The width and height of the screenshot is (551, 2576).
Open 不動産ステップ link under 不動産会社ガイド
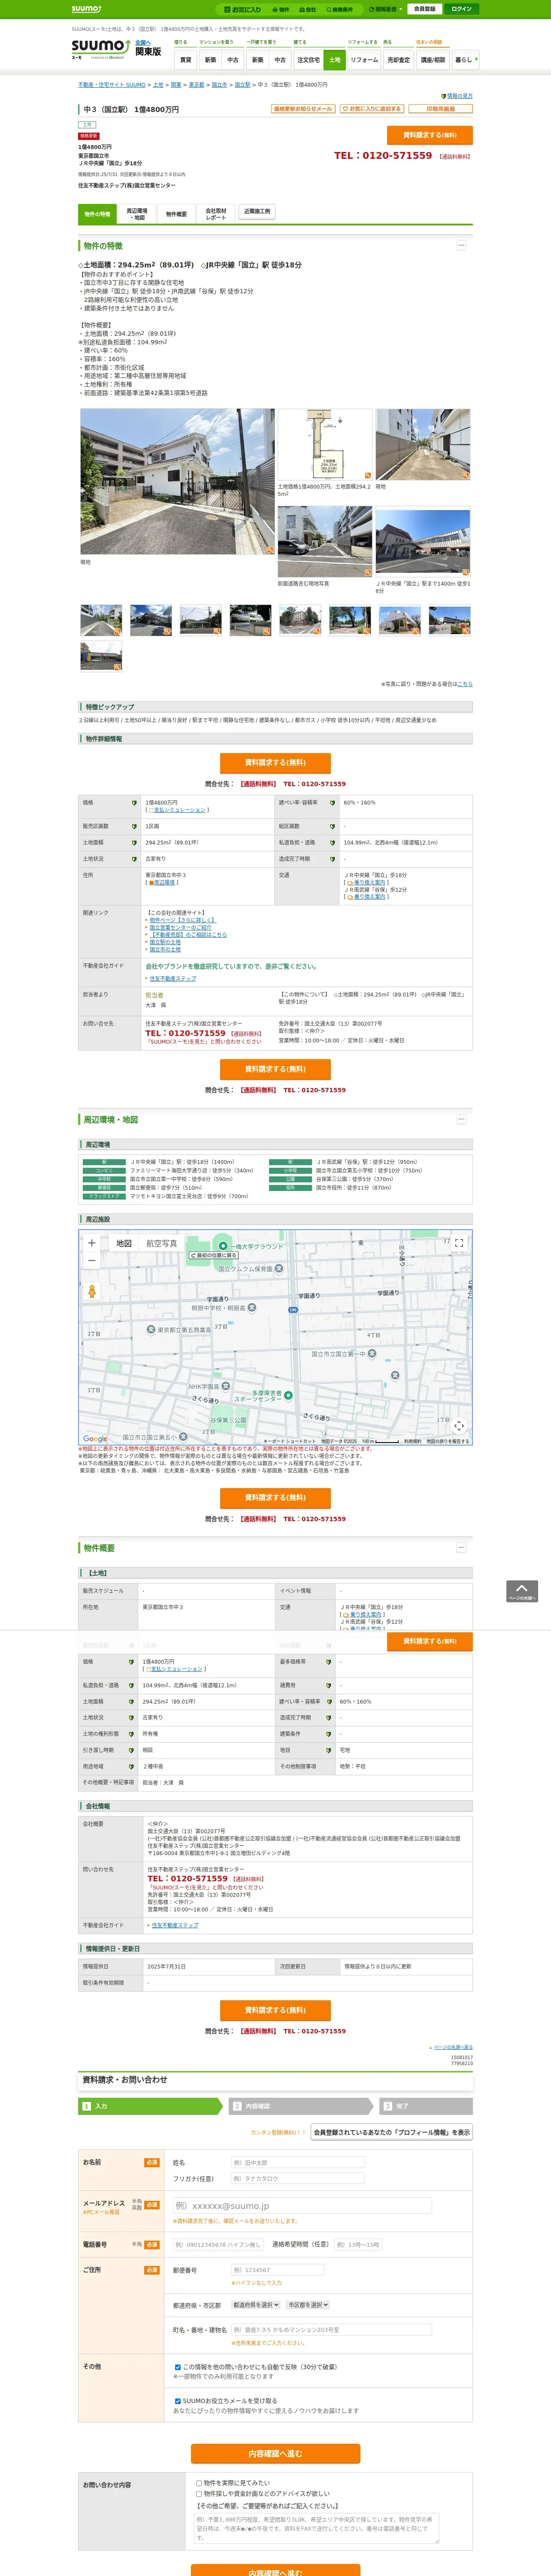[x=173, y=978]
